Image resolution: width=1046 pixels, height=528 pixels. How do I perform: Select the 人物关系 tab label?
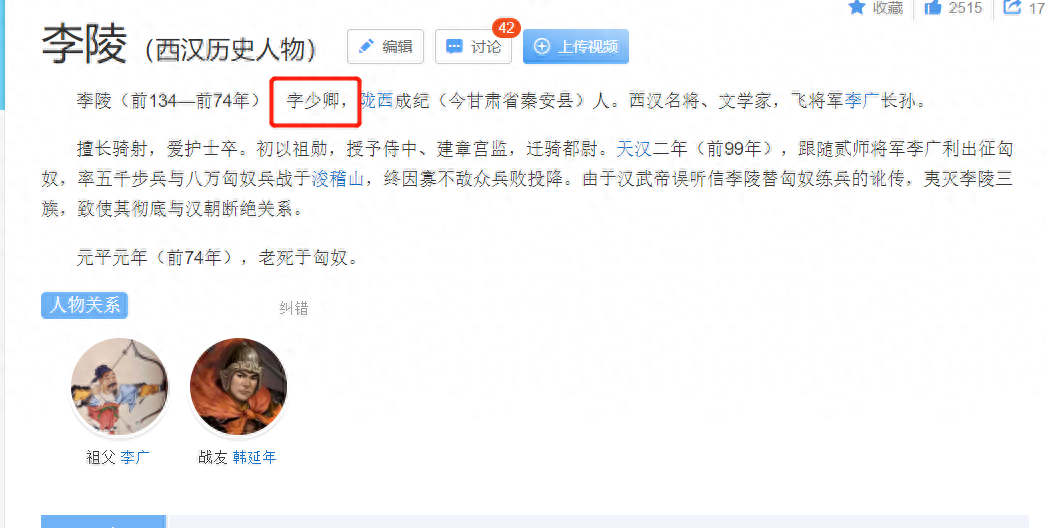(84, 305)
